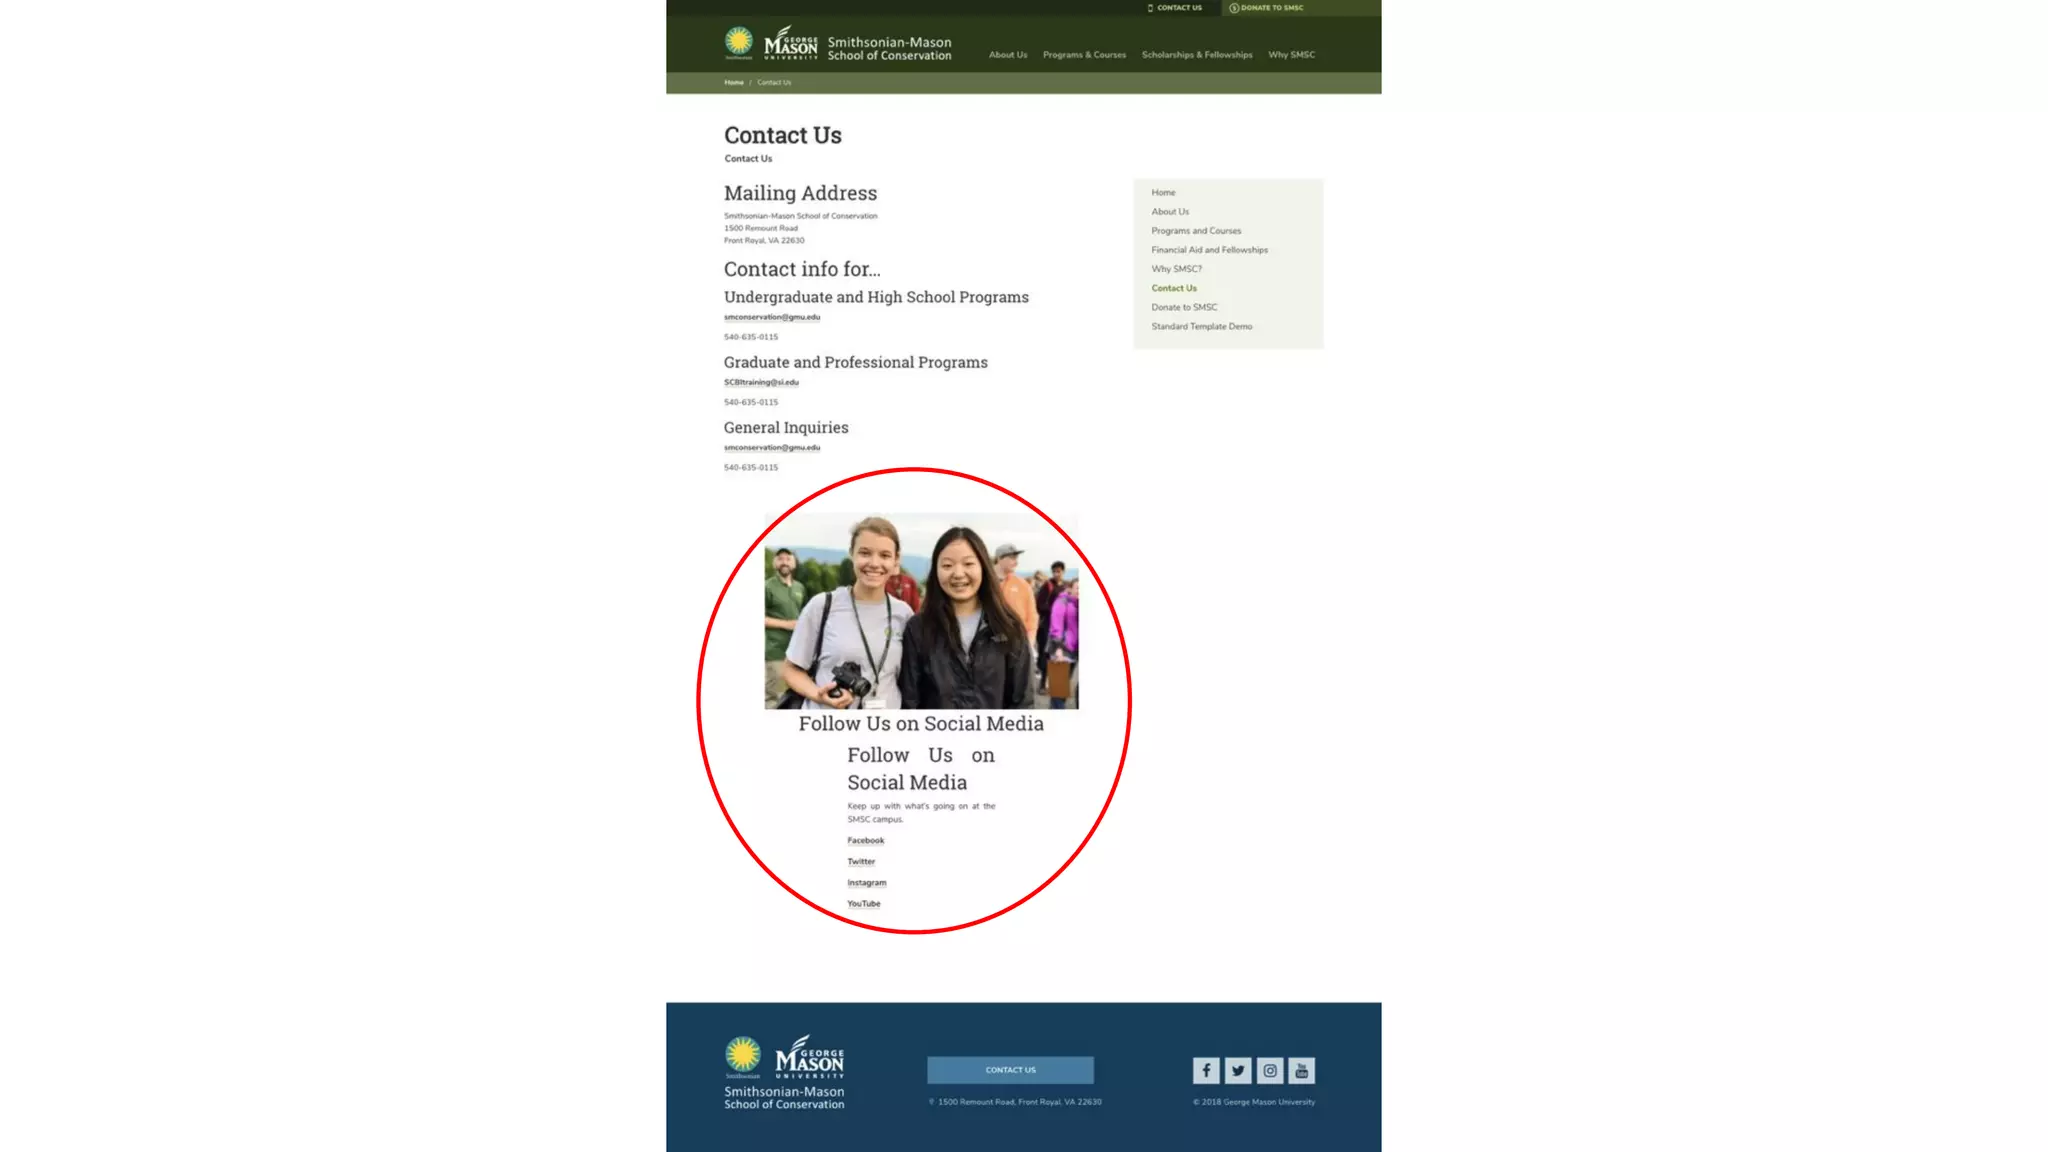Image resolution: width=2048 pixels, height=1152 pixels.
Task: Click the 2018 George Mason University copyright text
Action: pos(1254,1102)
